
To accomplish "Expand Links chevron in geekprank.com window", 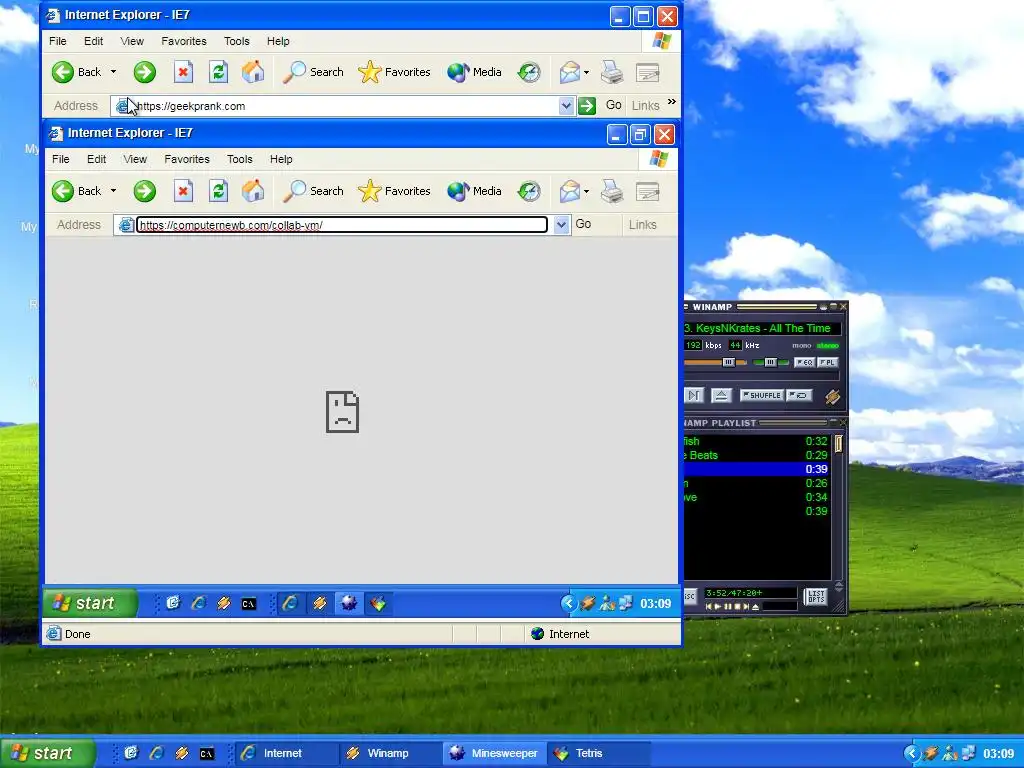I will (x=672, y=102).
